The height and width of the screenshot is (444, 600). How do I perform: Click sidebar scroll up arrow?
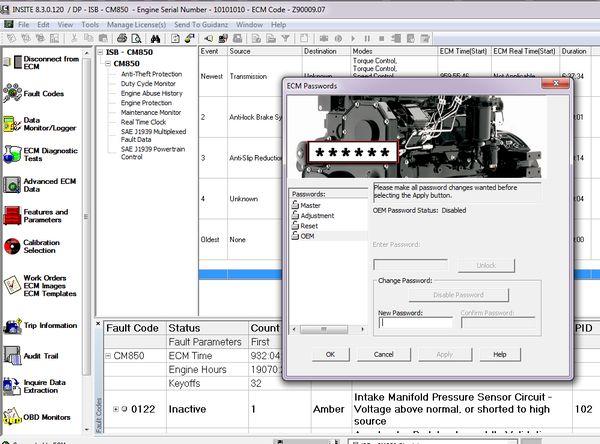coord(87,53)
